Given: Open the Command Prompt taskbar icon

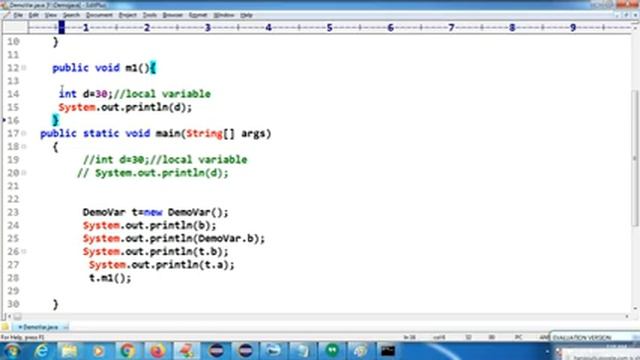Looking at the screenshot, I should point(388,351).
